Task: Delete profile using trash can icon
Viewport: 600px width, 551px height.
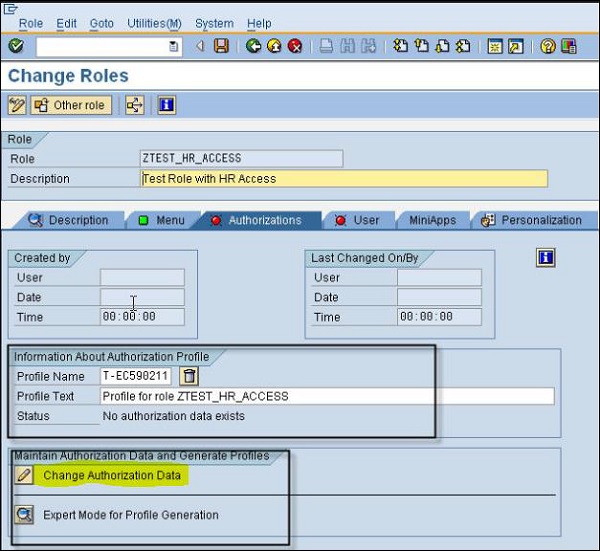Action: tap(190, 376)
